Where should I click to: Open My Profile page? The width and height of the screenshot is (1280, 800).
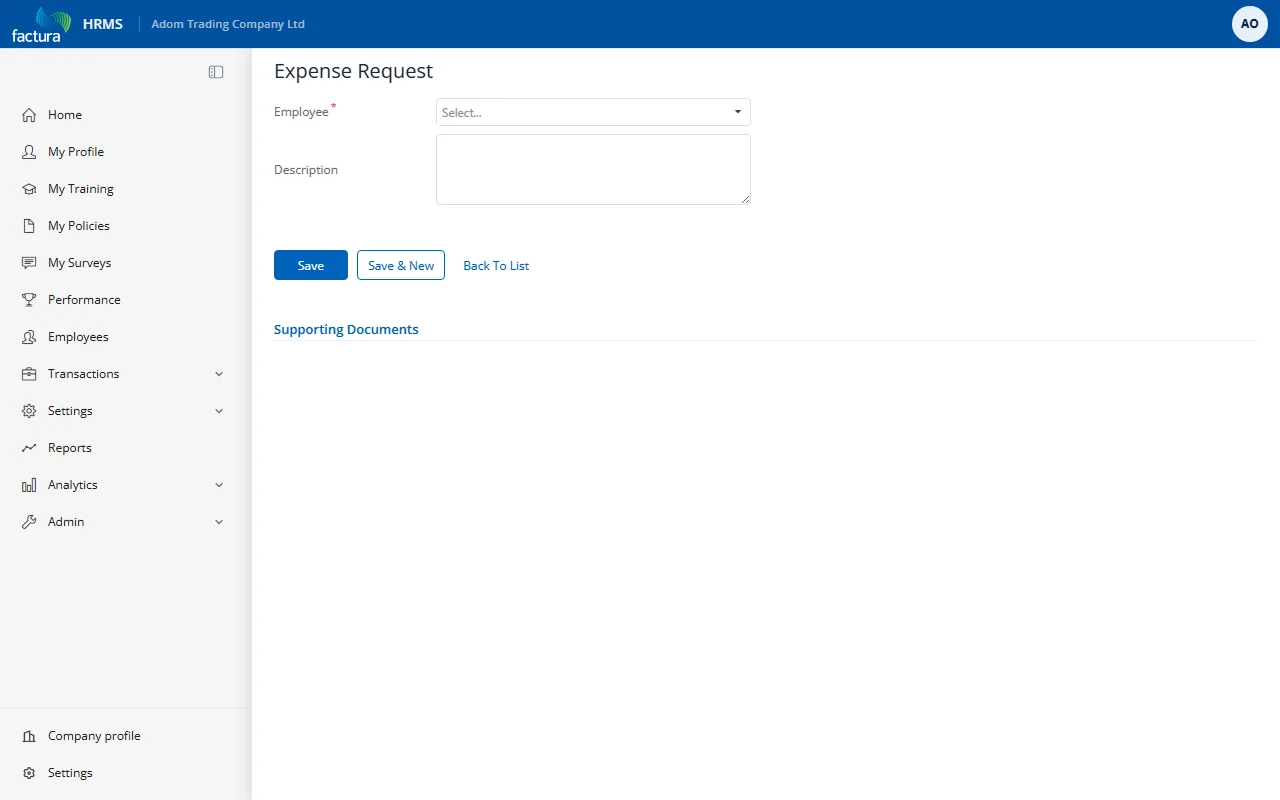(76, 152)
